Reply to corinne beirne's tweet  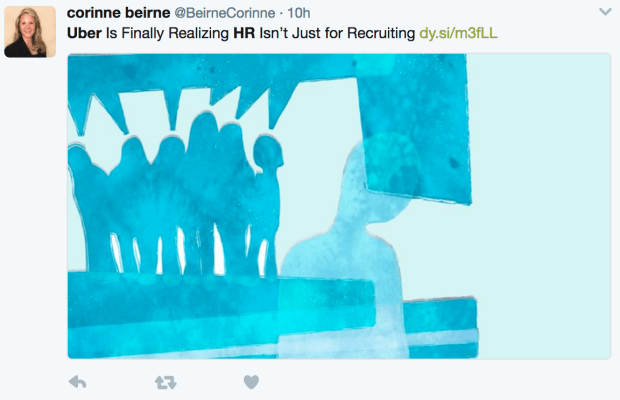click(x=78, y=382)
